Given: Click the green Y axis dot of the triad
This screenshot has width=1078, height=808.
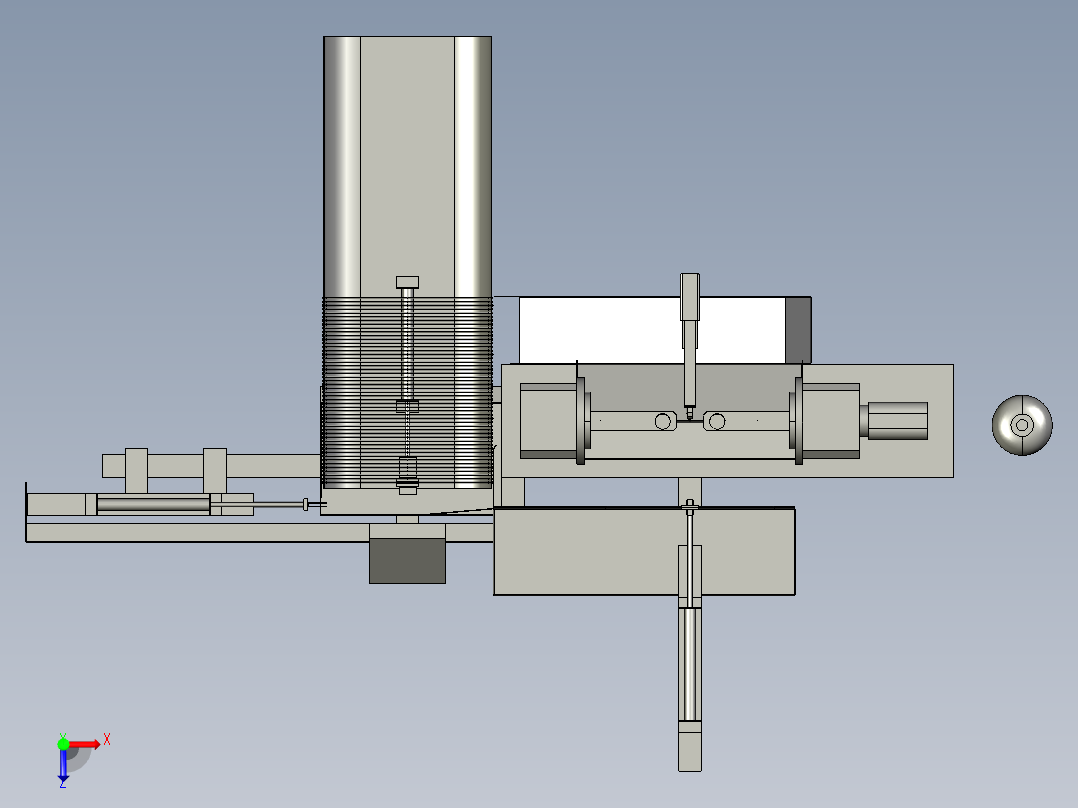Looking at the screenshot, I should [x=63, y=744].
